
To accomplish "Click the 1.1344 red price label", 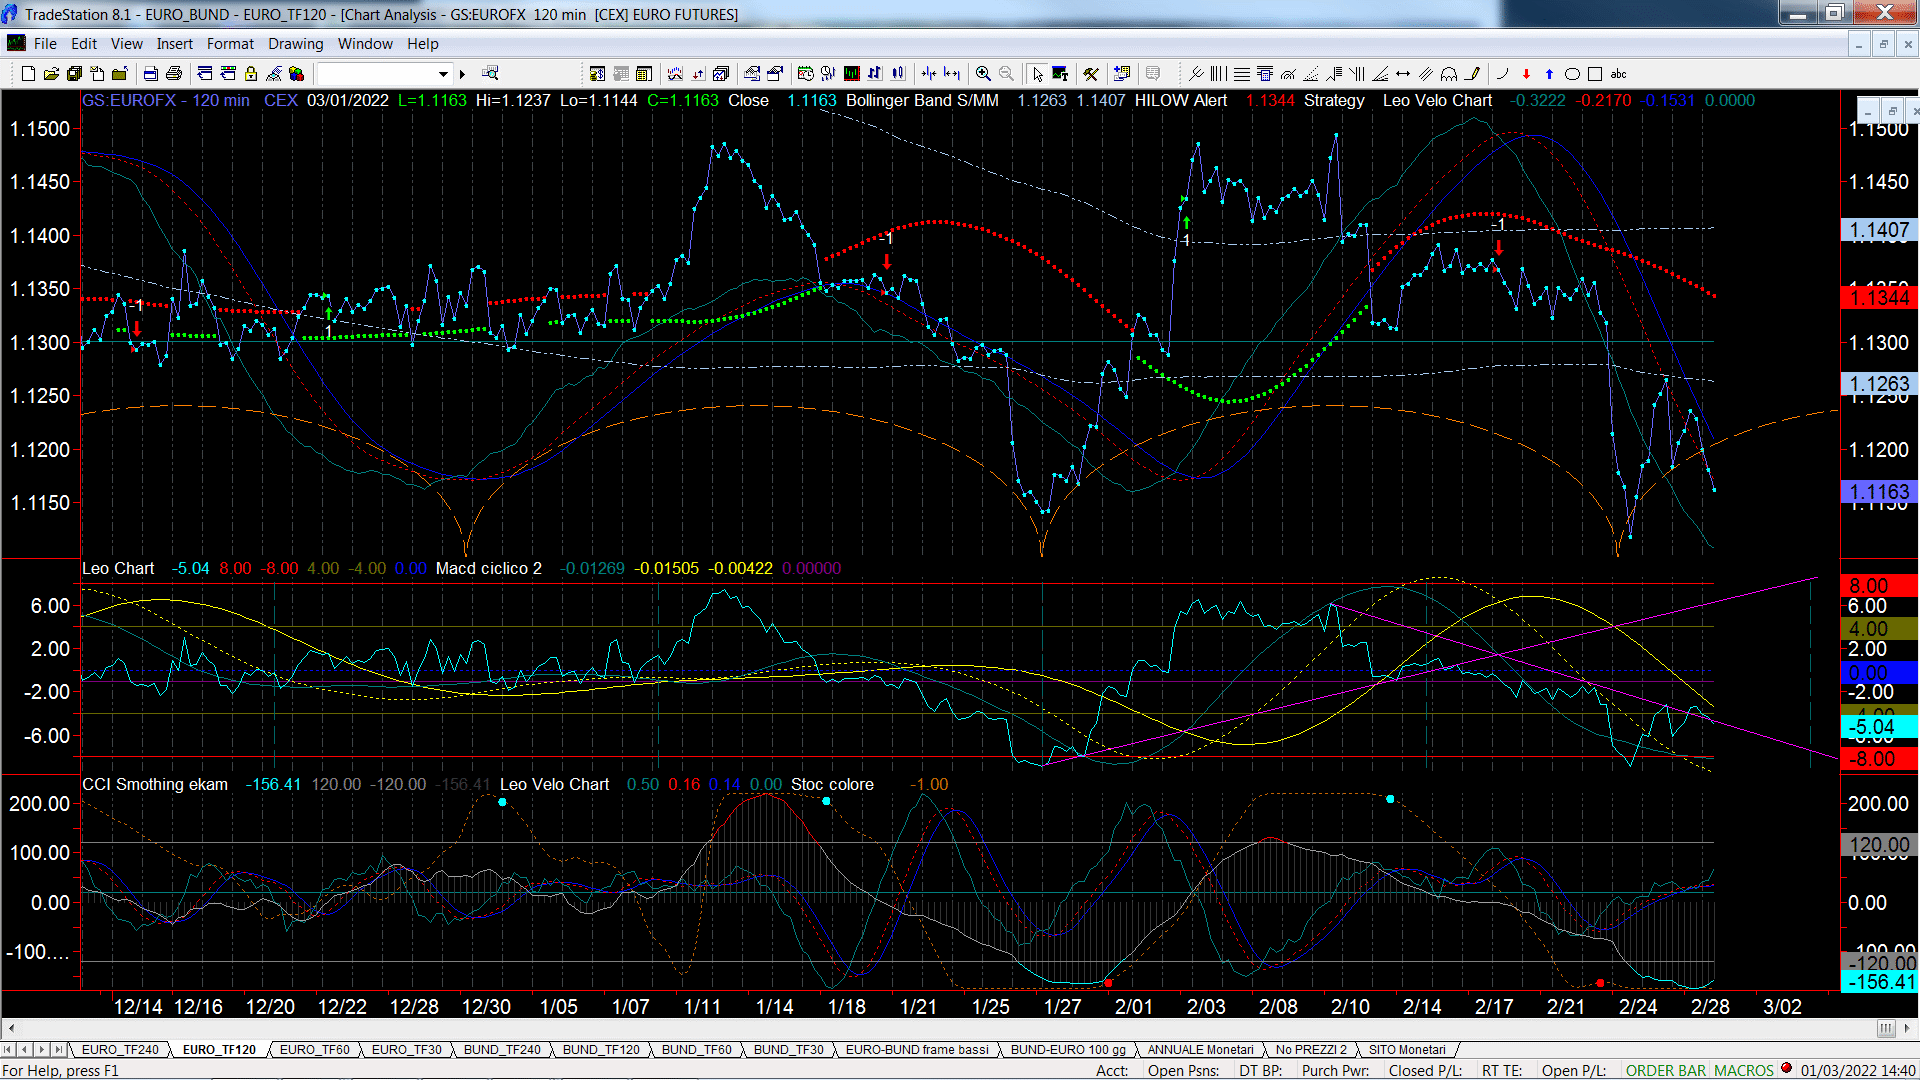I will pyautogui.click(x=1879, y=297).
